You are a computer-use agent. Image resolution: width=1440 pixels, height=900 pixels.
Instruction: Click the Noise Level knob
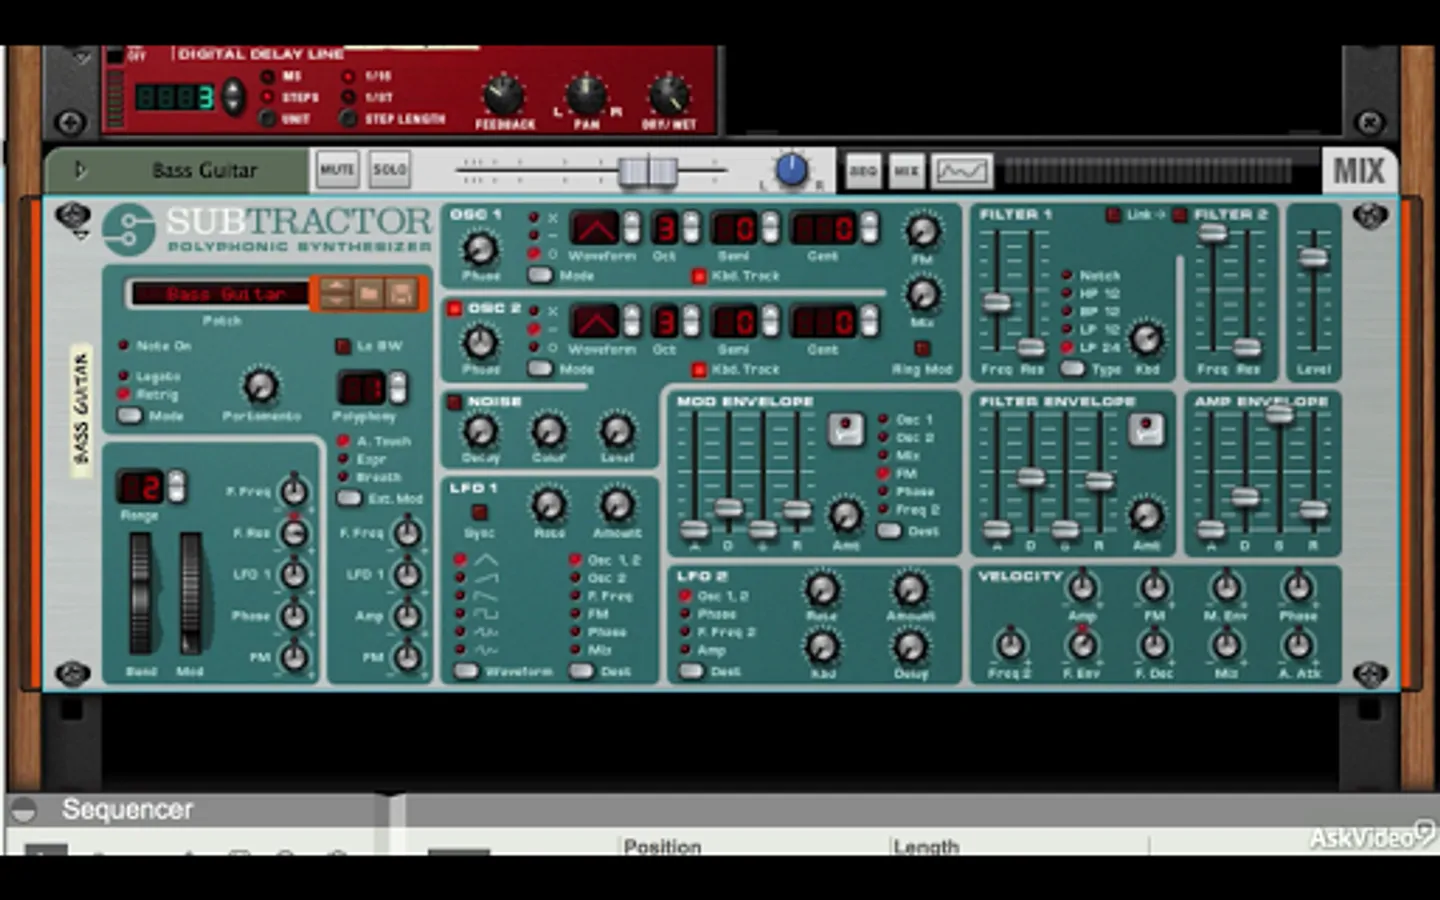click(x=617, y=431)
